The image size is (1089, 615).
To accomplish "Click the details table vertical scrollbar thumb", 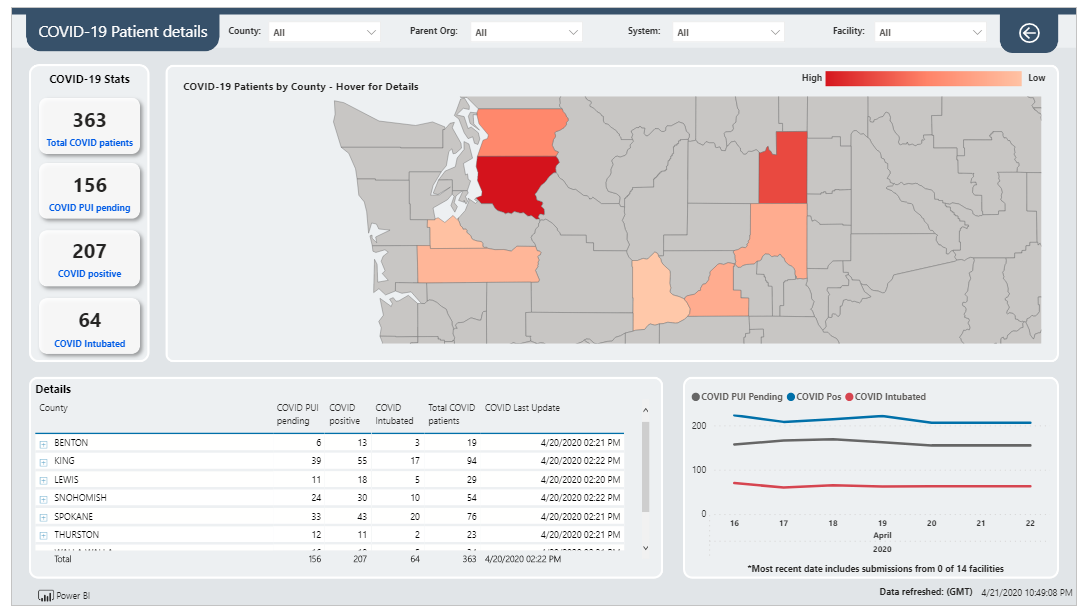I will 645,466.
